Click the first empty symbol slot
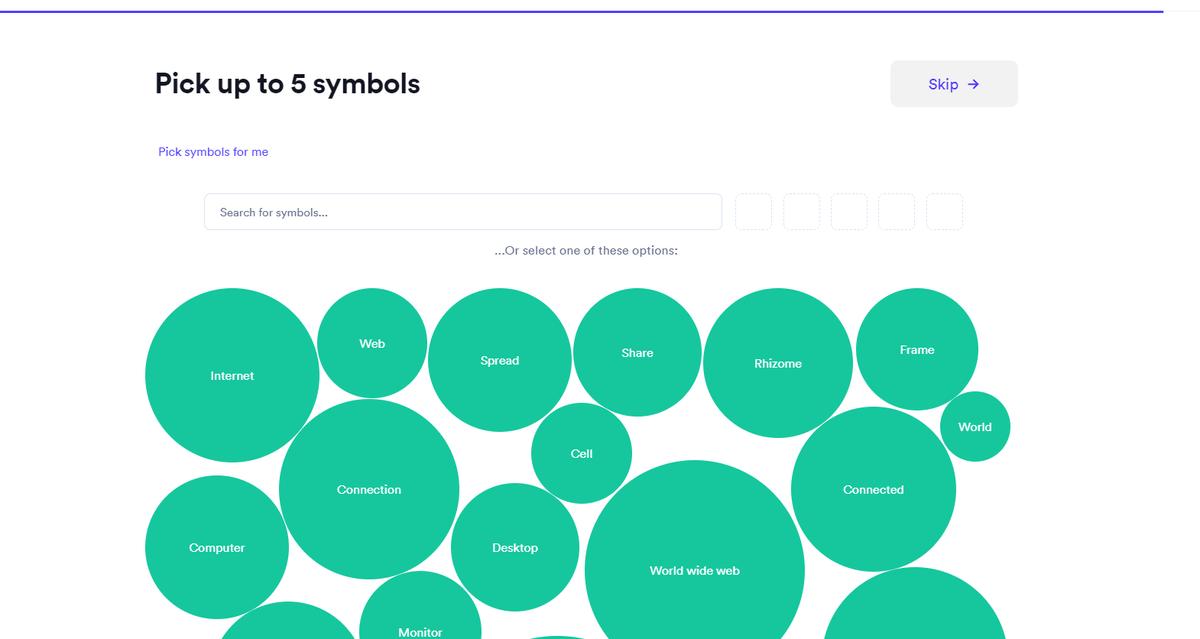 (753, 212)
